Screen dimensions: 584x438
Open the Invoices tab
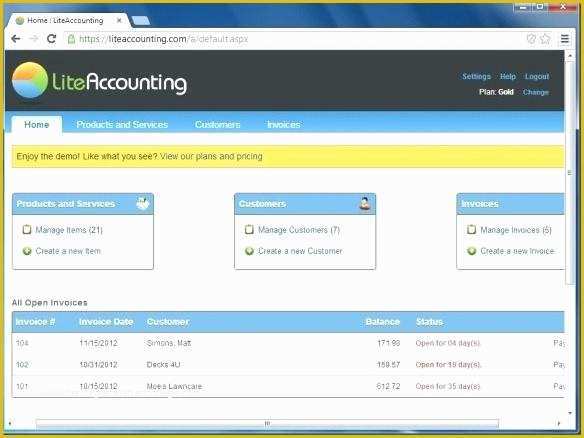click(283, 124)
